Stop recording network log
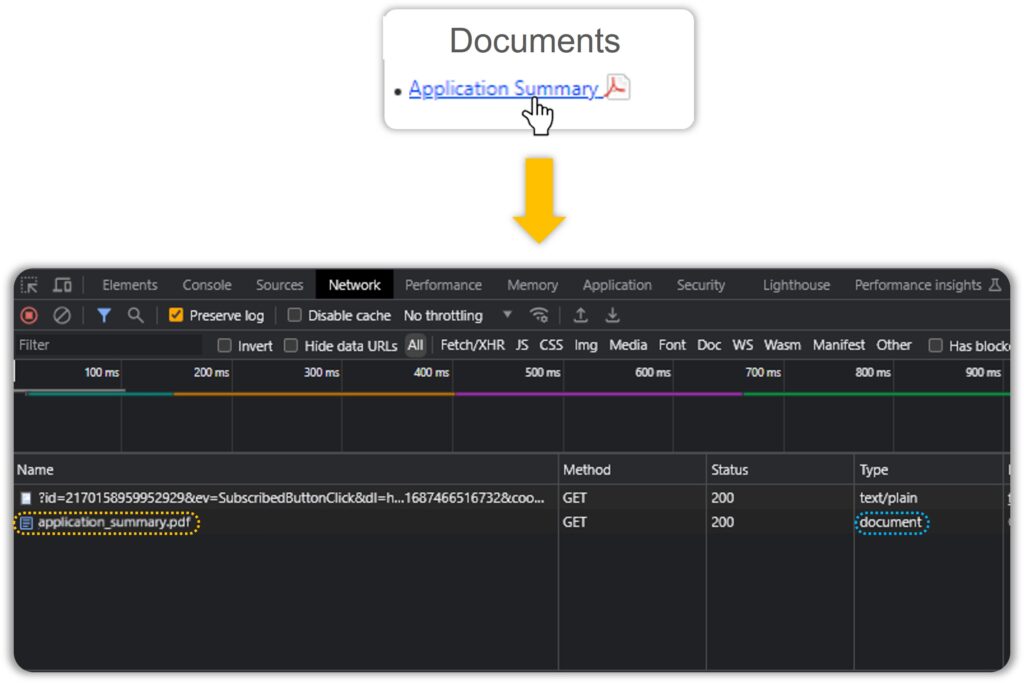Image resolution: width=1024 pixels, height=683 pixels. 29,316
